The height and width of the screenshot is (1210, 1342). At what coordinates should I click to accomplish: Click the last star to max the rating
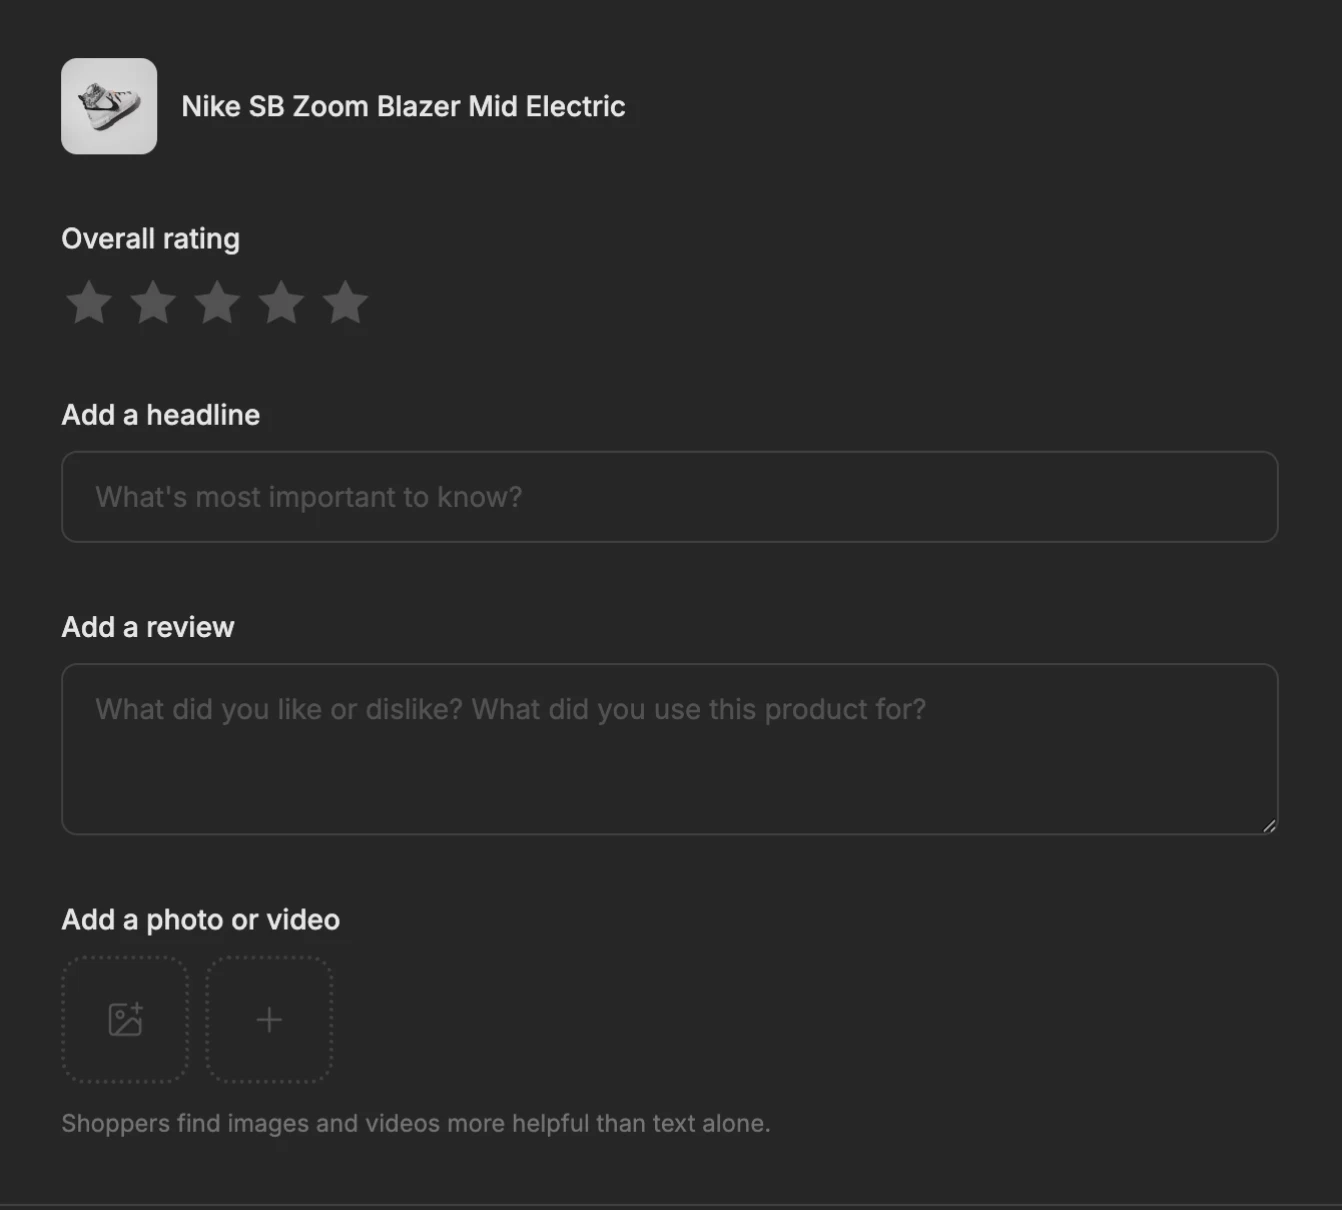click(x=345, y=302)
